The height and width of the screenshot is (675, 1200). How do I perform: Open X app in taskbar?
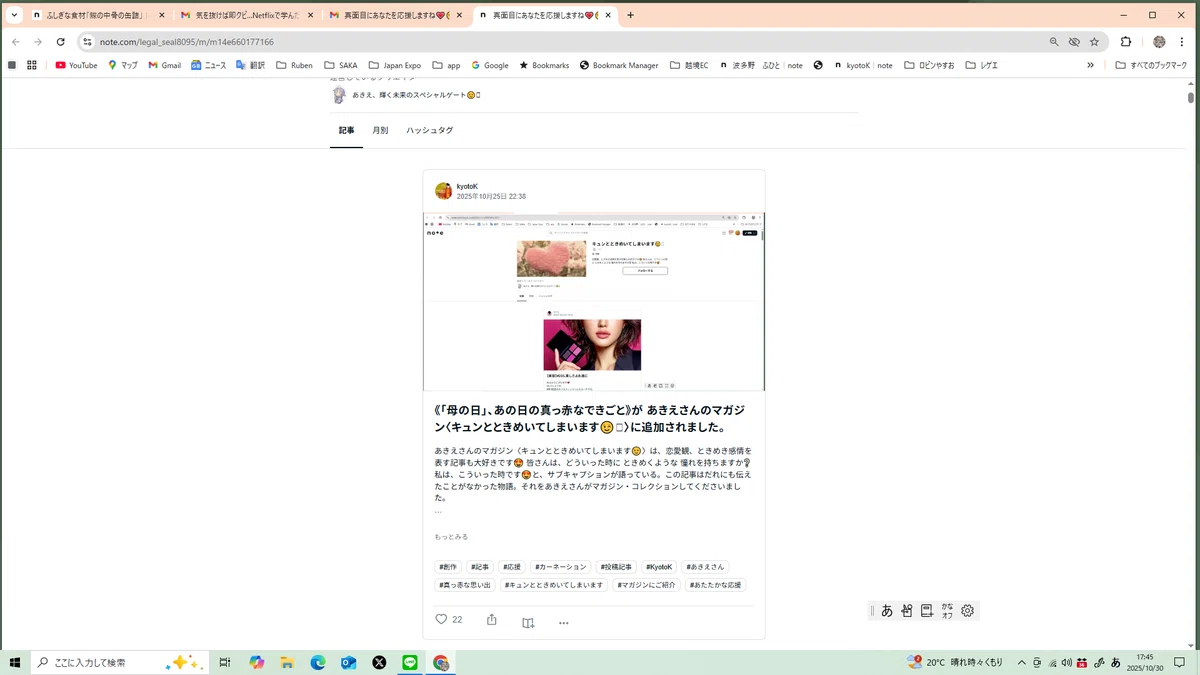point(379,662)
